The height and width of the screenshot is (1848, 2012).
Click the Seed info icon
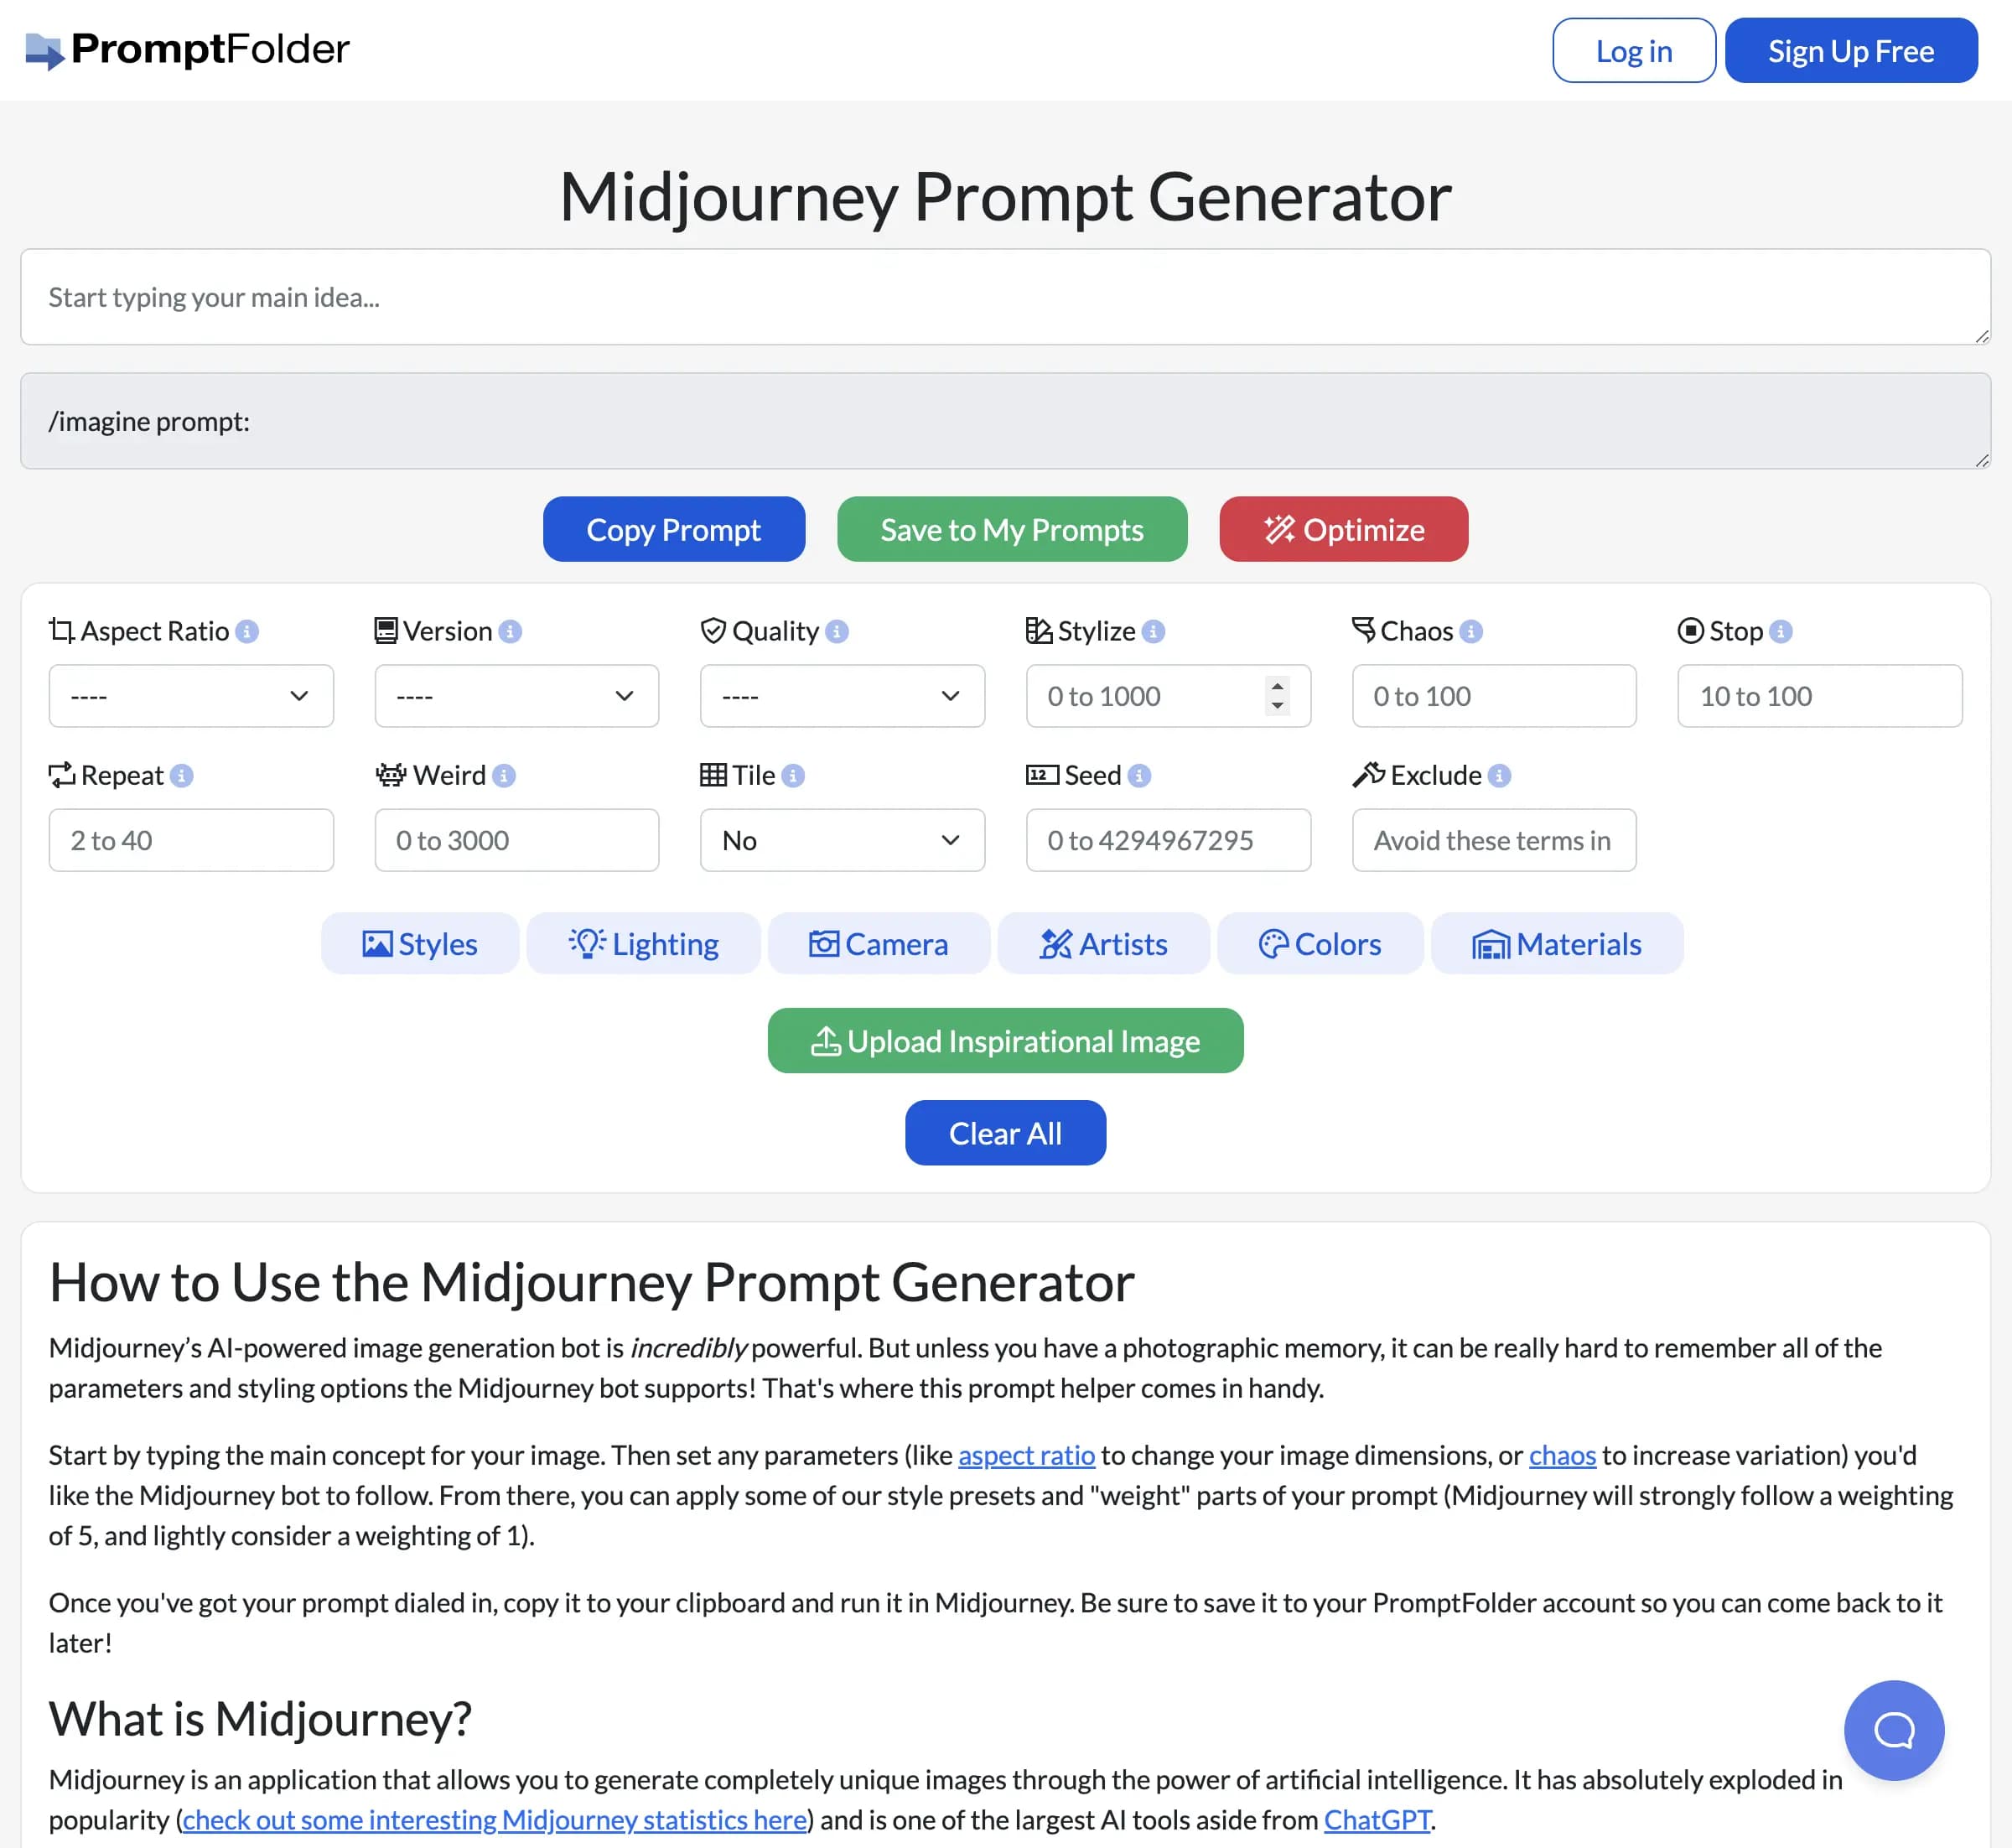(x=1139, y=776)
